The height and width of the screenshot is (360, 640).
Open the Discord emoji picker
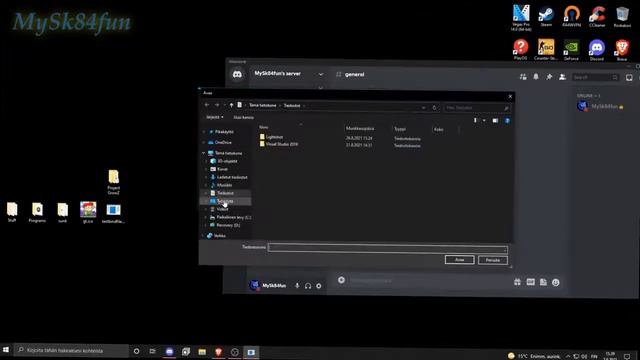[556, 282]
